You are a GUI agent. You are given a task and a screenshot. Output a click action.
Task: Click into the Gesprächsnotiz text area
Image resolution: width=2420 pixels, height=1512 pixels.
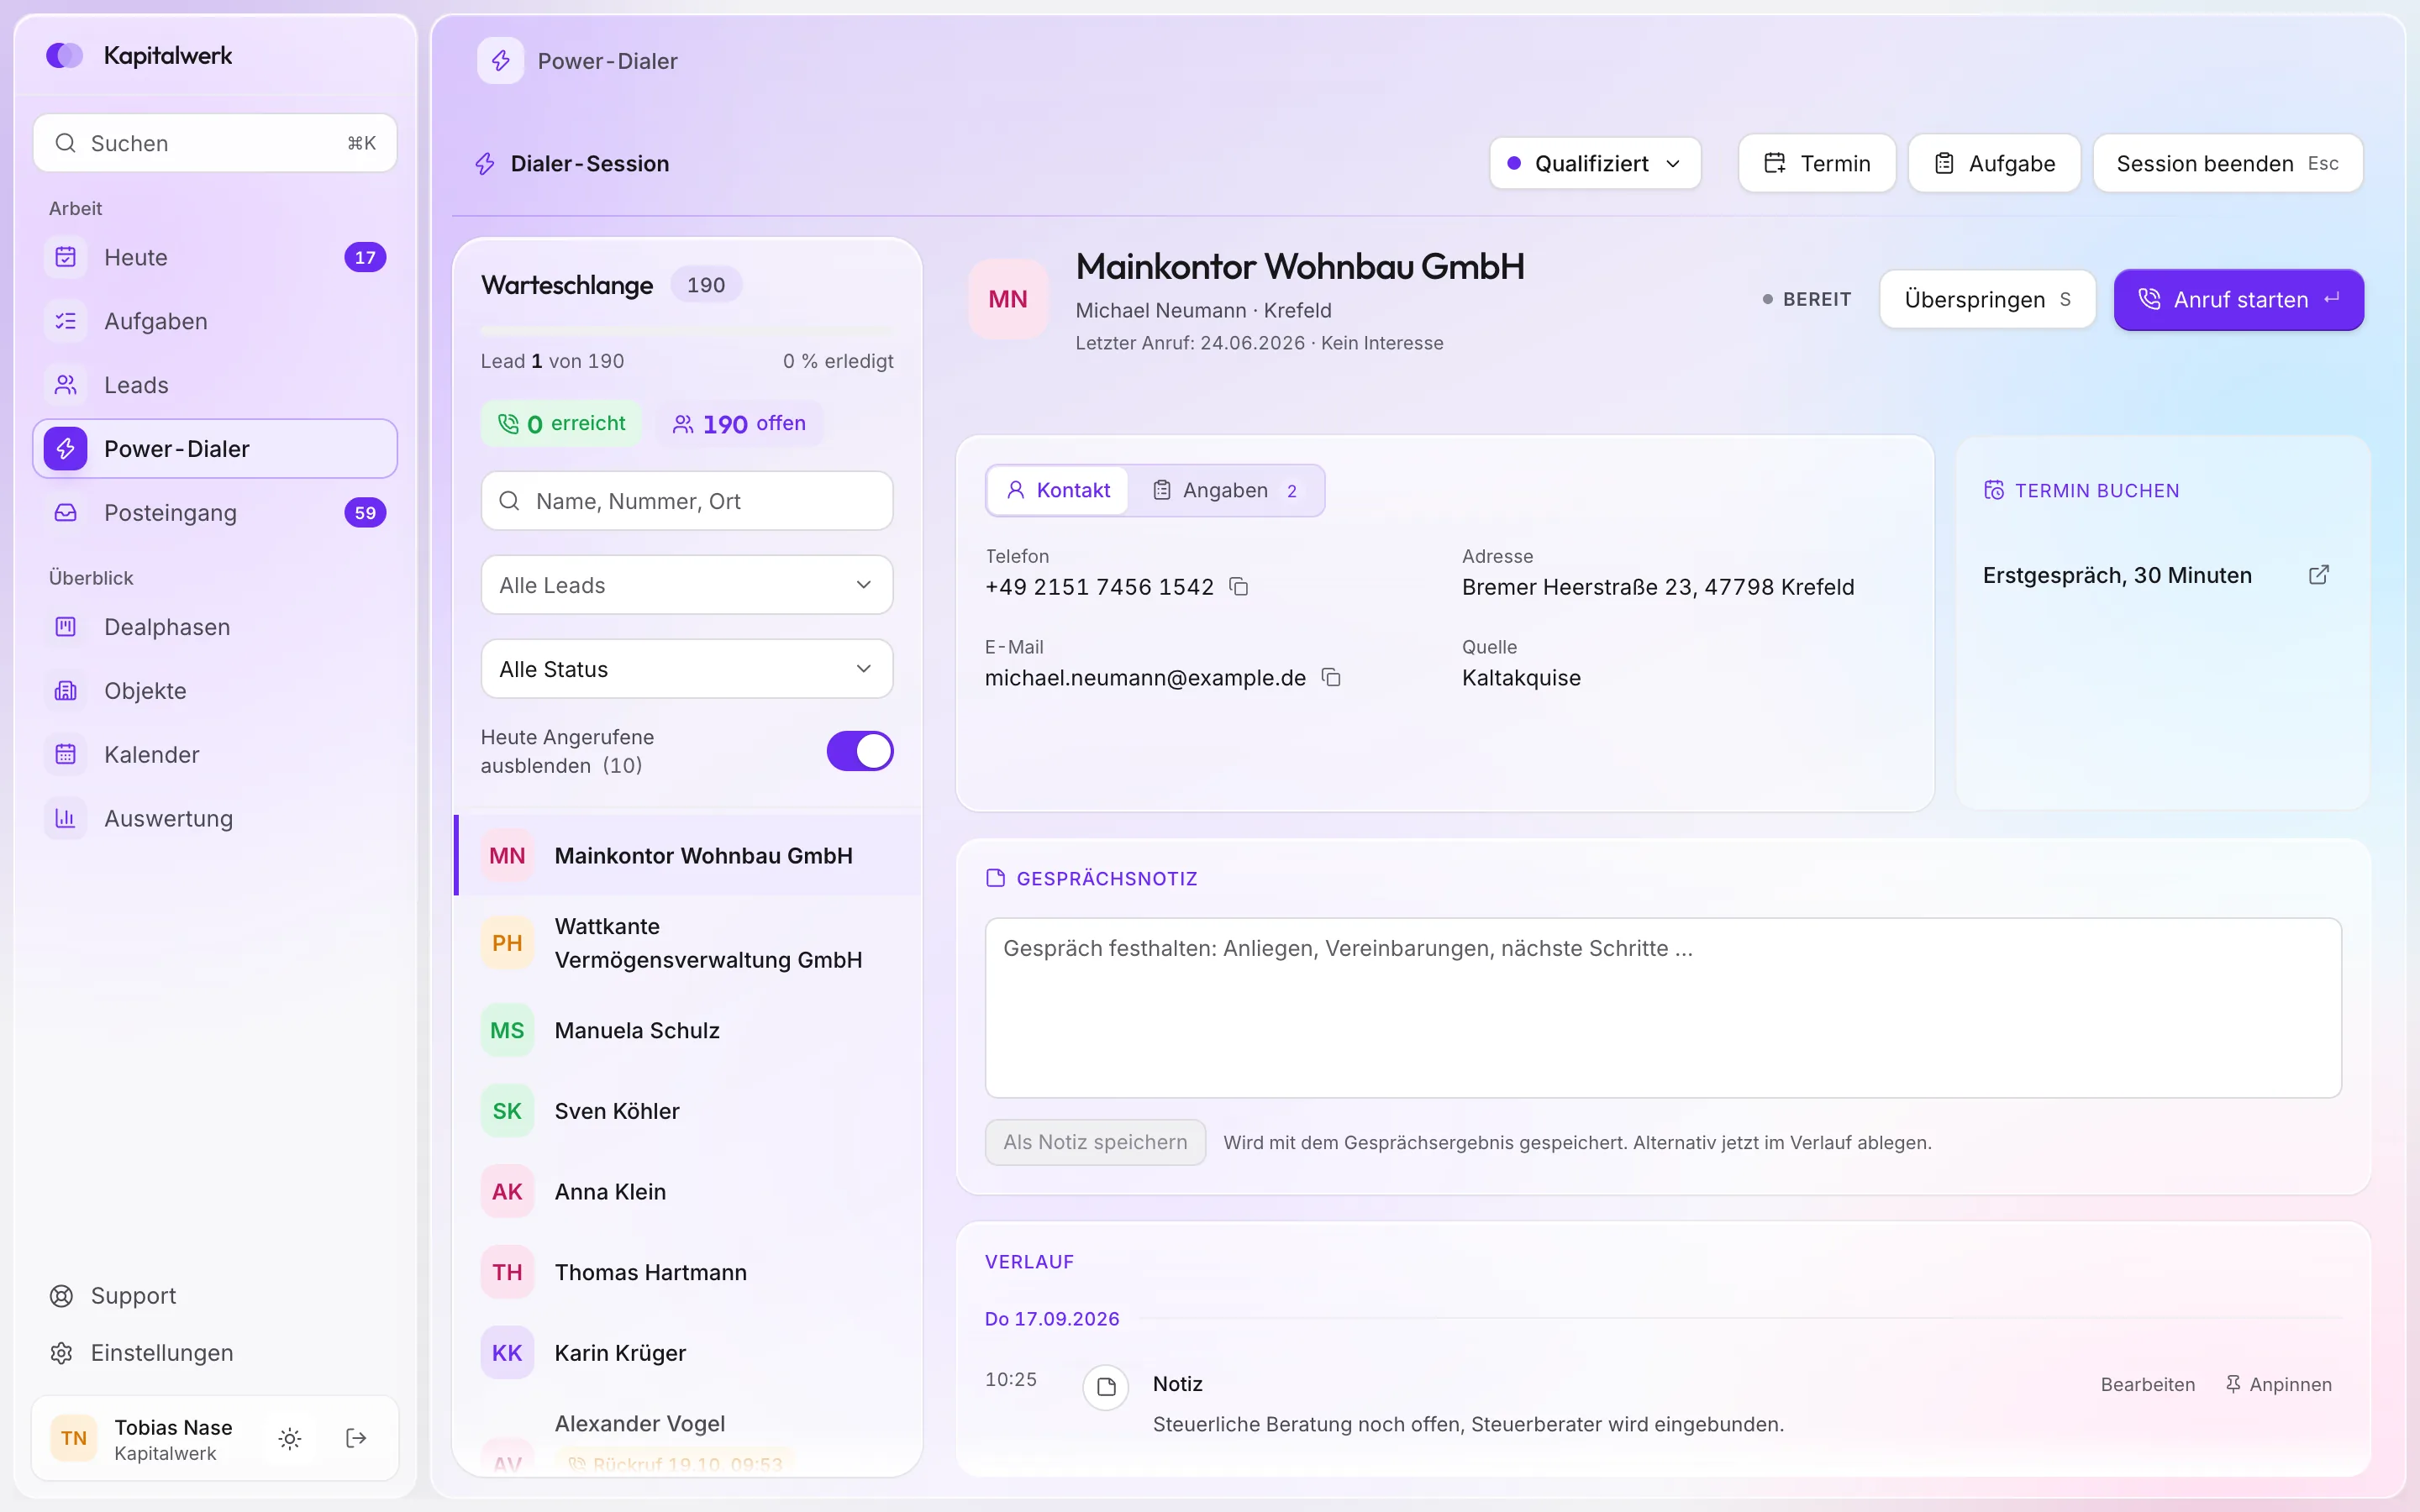coord(1663,1008)
